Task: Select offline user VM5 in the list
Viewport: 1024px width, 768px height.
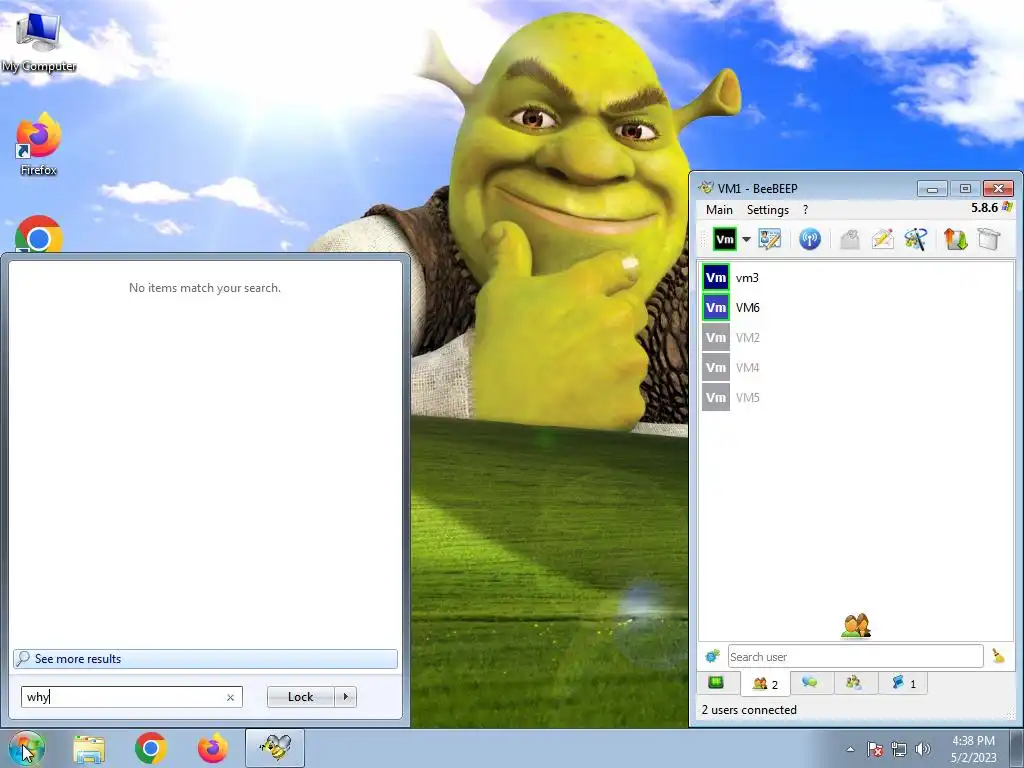Action: coord(857,398)
